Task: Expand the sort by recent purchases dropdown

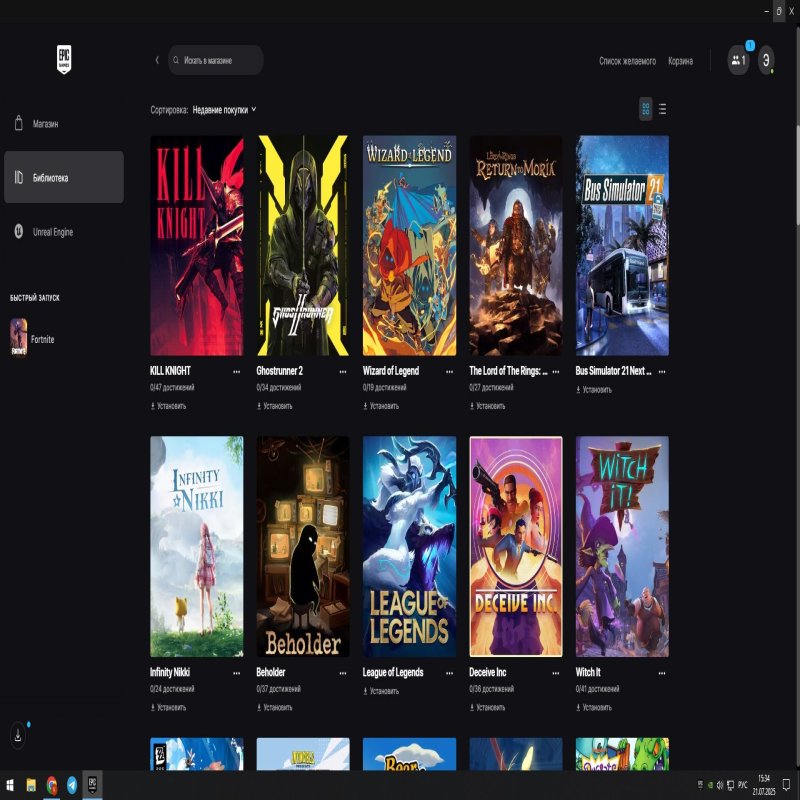Action: pyautogui.click(x=224, y=110)
